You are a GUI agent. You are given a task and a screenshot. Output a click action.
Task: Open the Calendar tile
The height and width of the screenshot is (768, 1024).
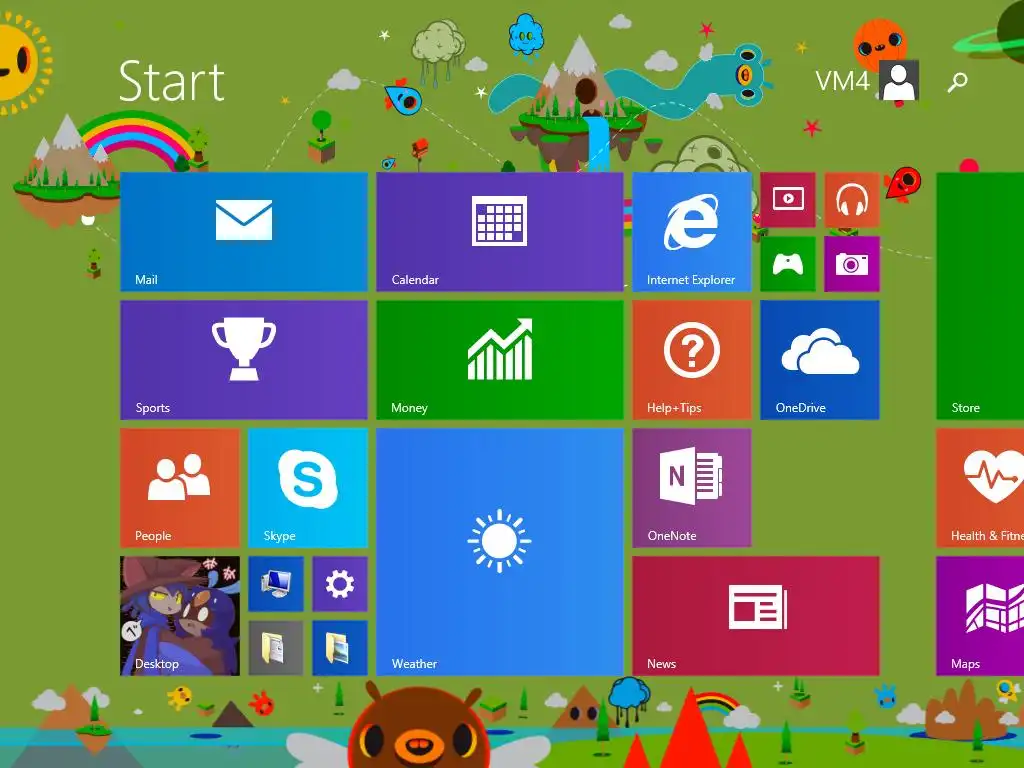click(500, 231)
